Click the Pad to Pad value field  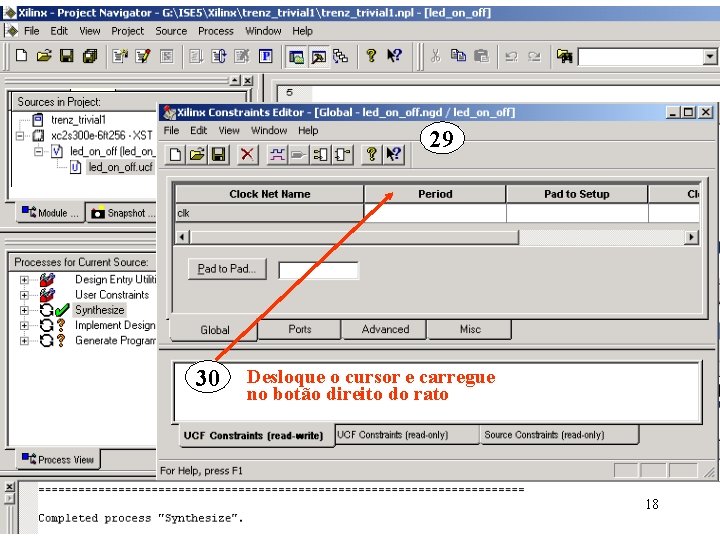(x=318, y=270)
